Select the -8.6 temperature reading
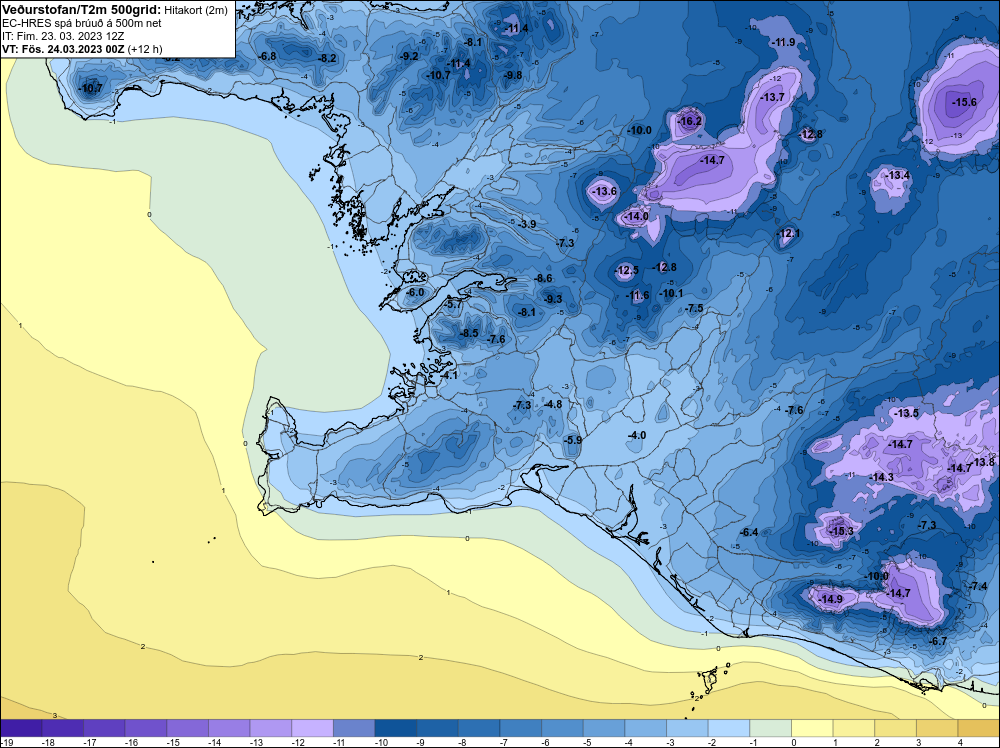The height and width of the screenshot is (748, 1000). coord(543,279)
